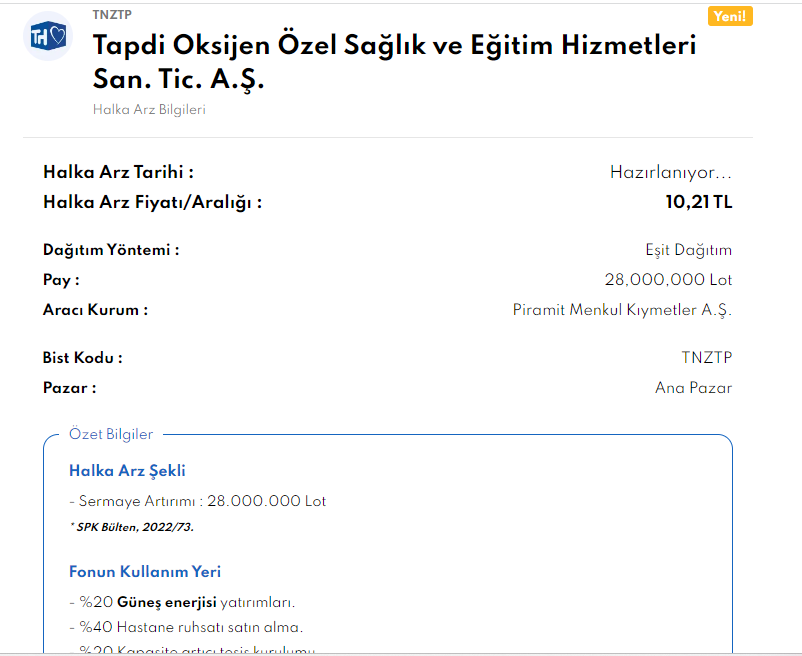Click the Hazırlanıyor... date status
Screen dimensions: 802x656
tap(671, 172)
